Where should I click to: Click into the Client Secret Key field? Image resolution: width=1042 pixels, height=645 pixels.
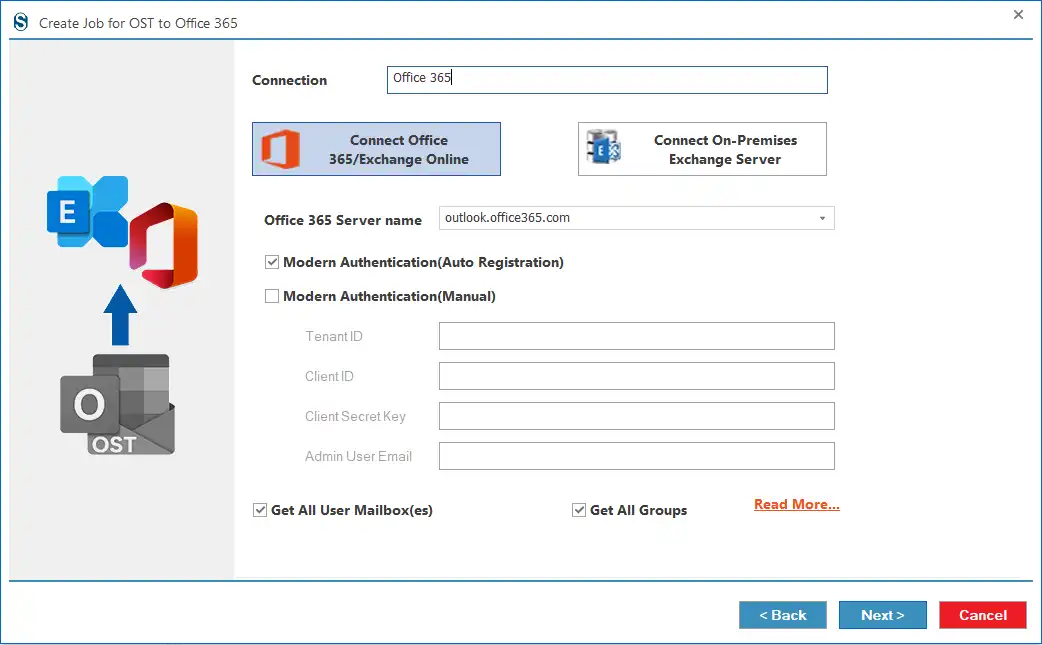[x=637, y=416]
